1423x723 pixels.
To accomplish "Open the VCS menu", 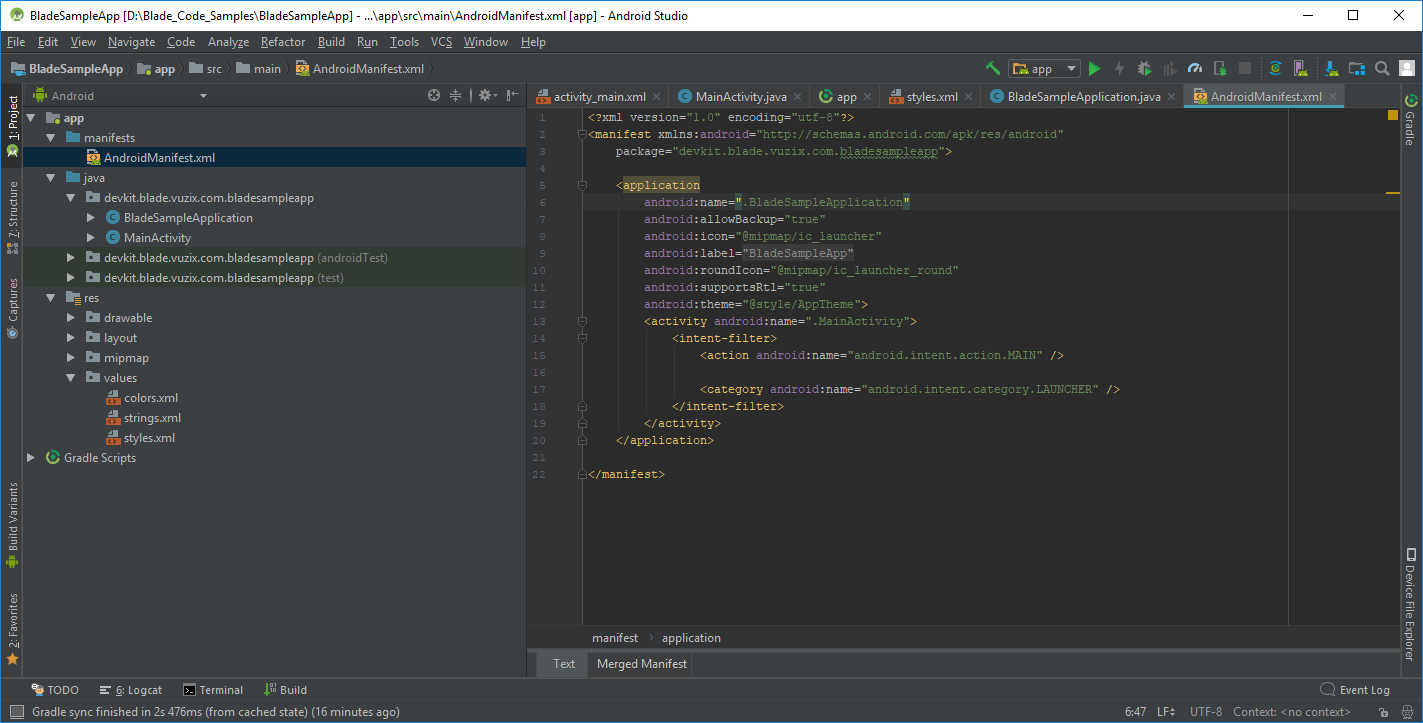I will point(442,42).
